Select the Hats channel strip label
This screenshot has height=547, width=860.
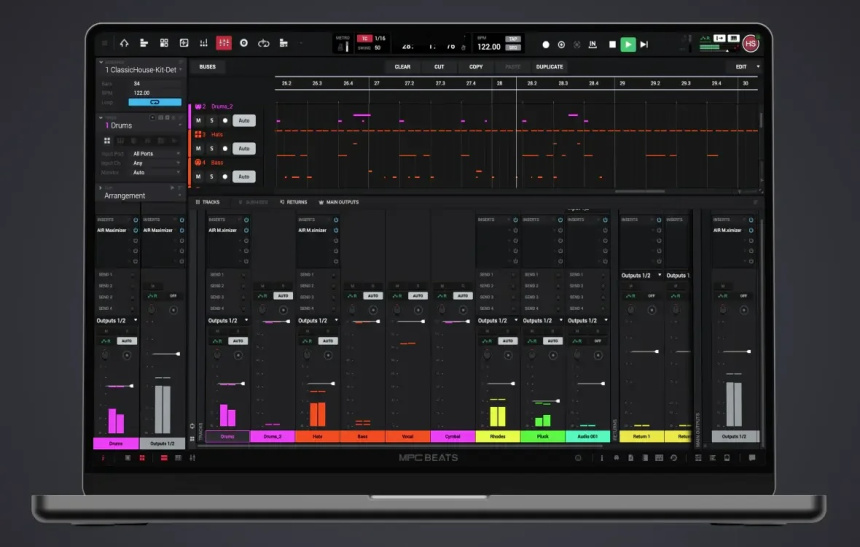[318, 437]
